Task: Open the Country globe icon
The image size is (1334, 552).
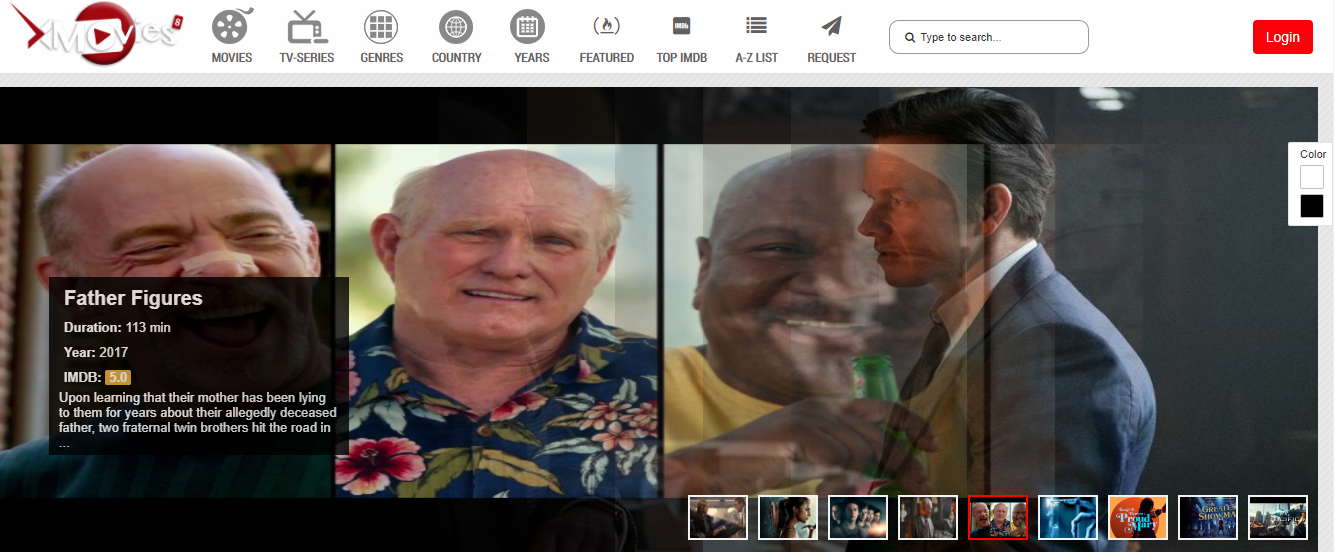Action: pyautogui.click(x=456, y=27)
